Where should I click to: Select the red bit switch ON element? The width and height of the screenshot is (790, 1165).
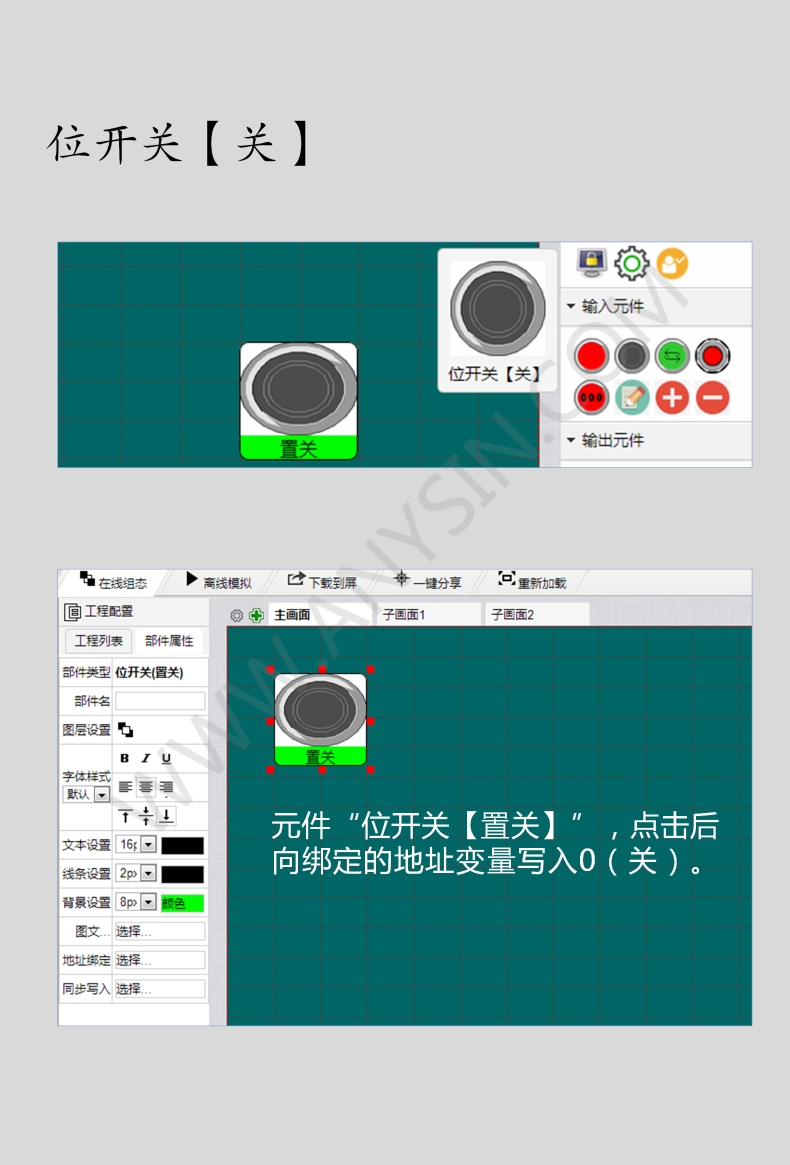(x=592, y=355)
